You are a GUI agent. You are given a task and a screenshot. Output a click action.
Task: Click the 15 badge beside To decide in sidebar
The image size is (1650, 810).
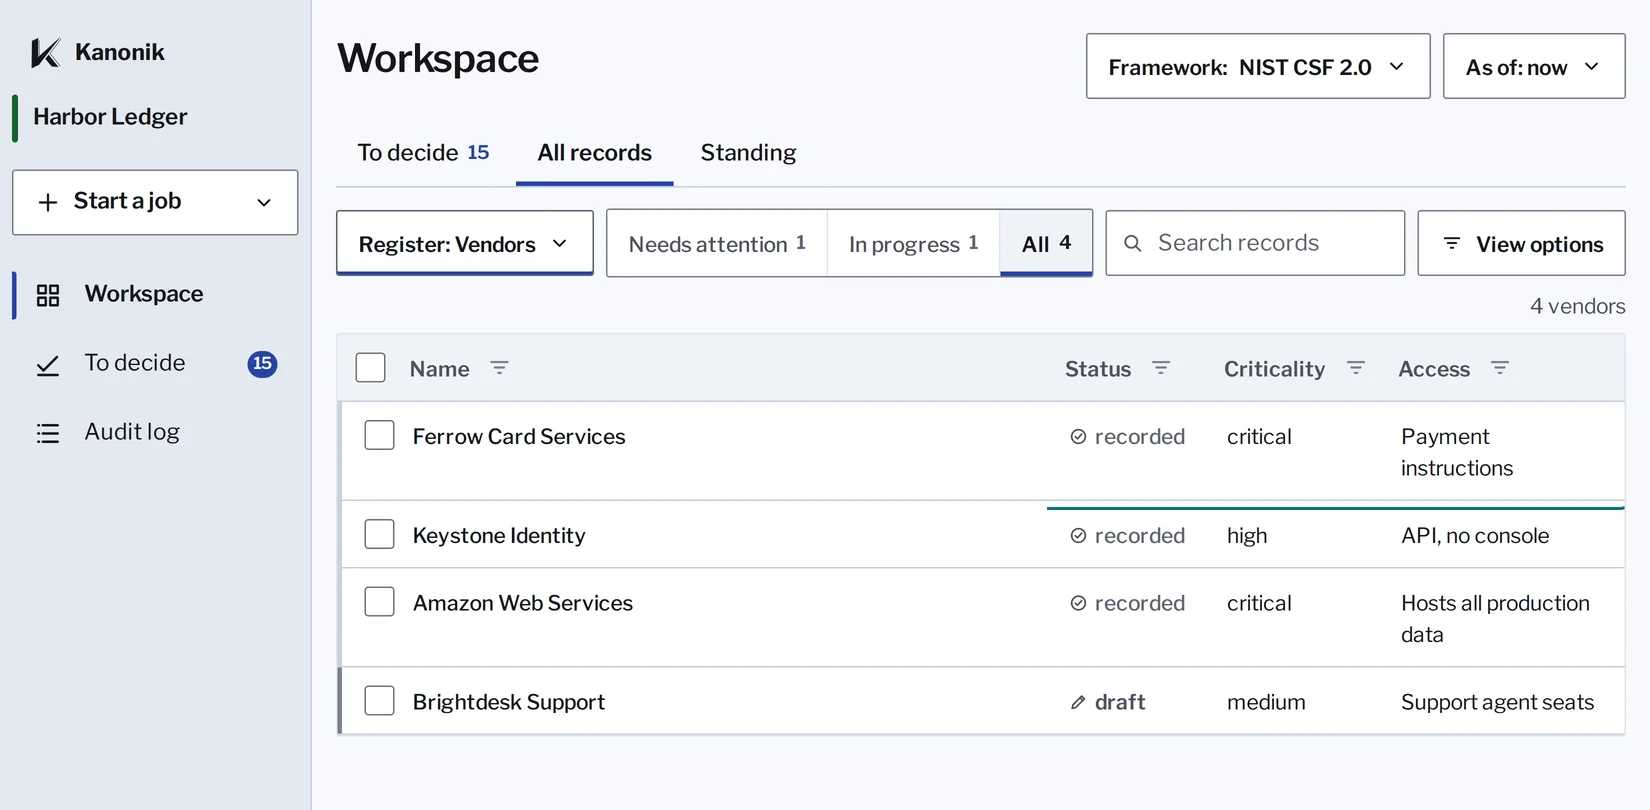(262, 363)
